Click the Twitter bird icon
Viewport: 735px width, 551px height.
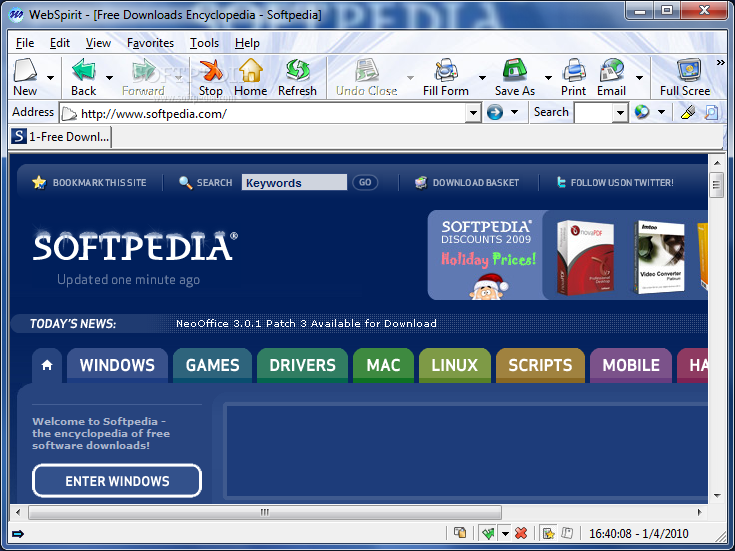click(x=561, y=182)
